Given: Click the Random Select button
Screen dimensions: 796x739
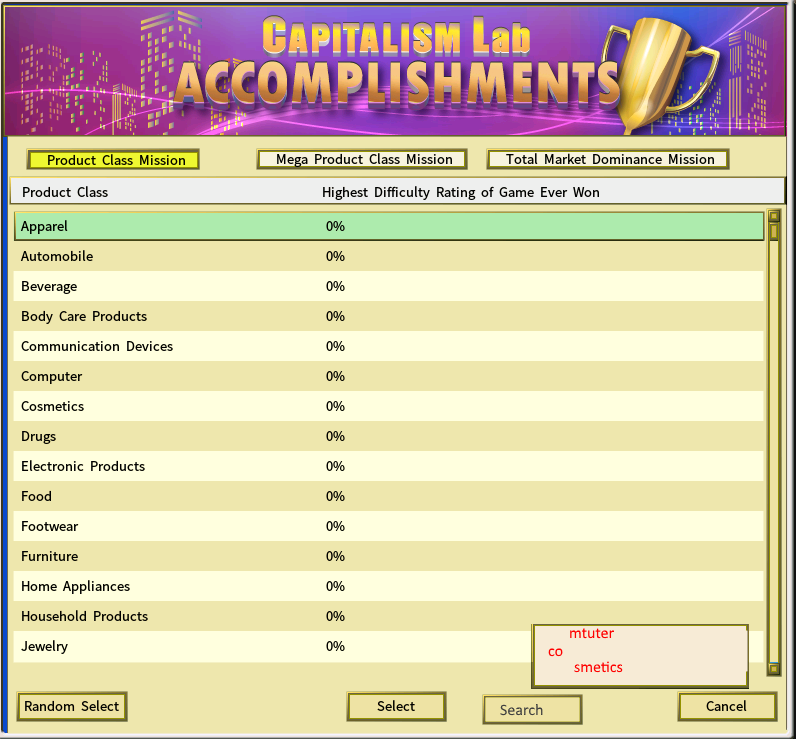Looking at the screenshot, I should click(x=72, y=706).
